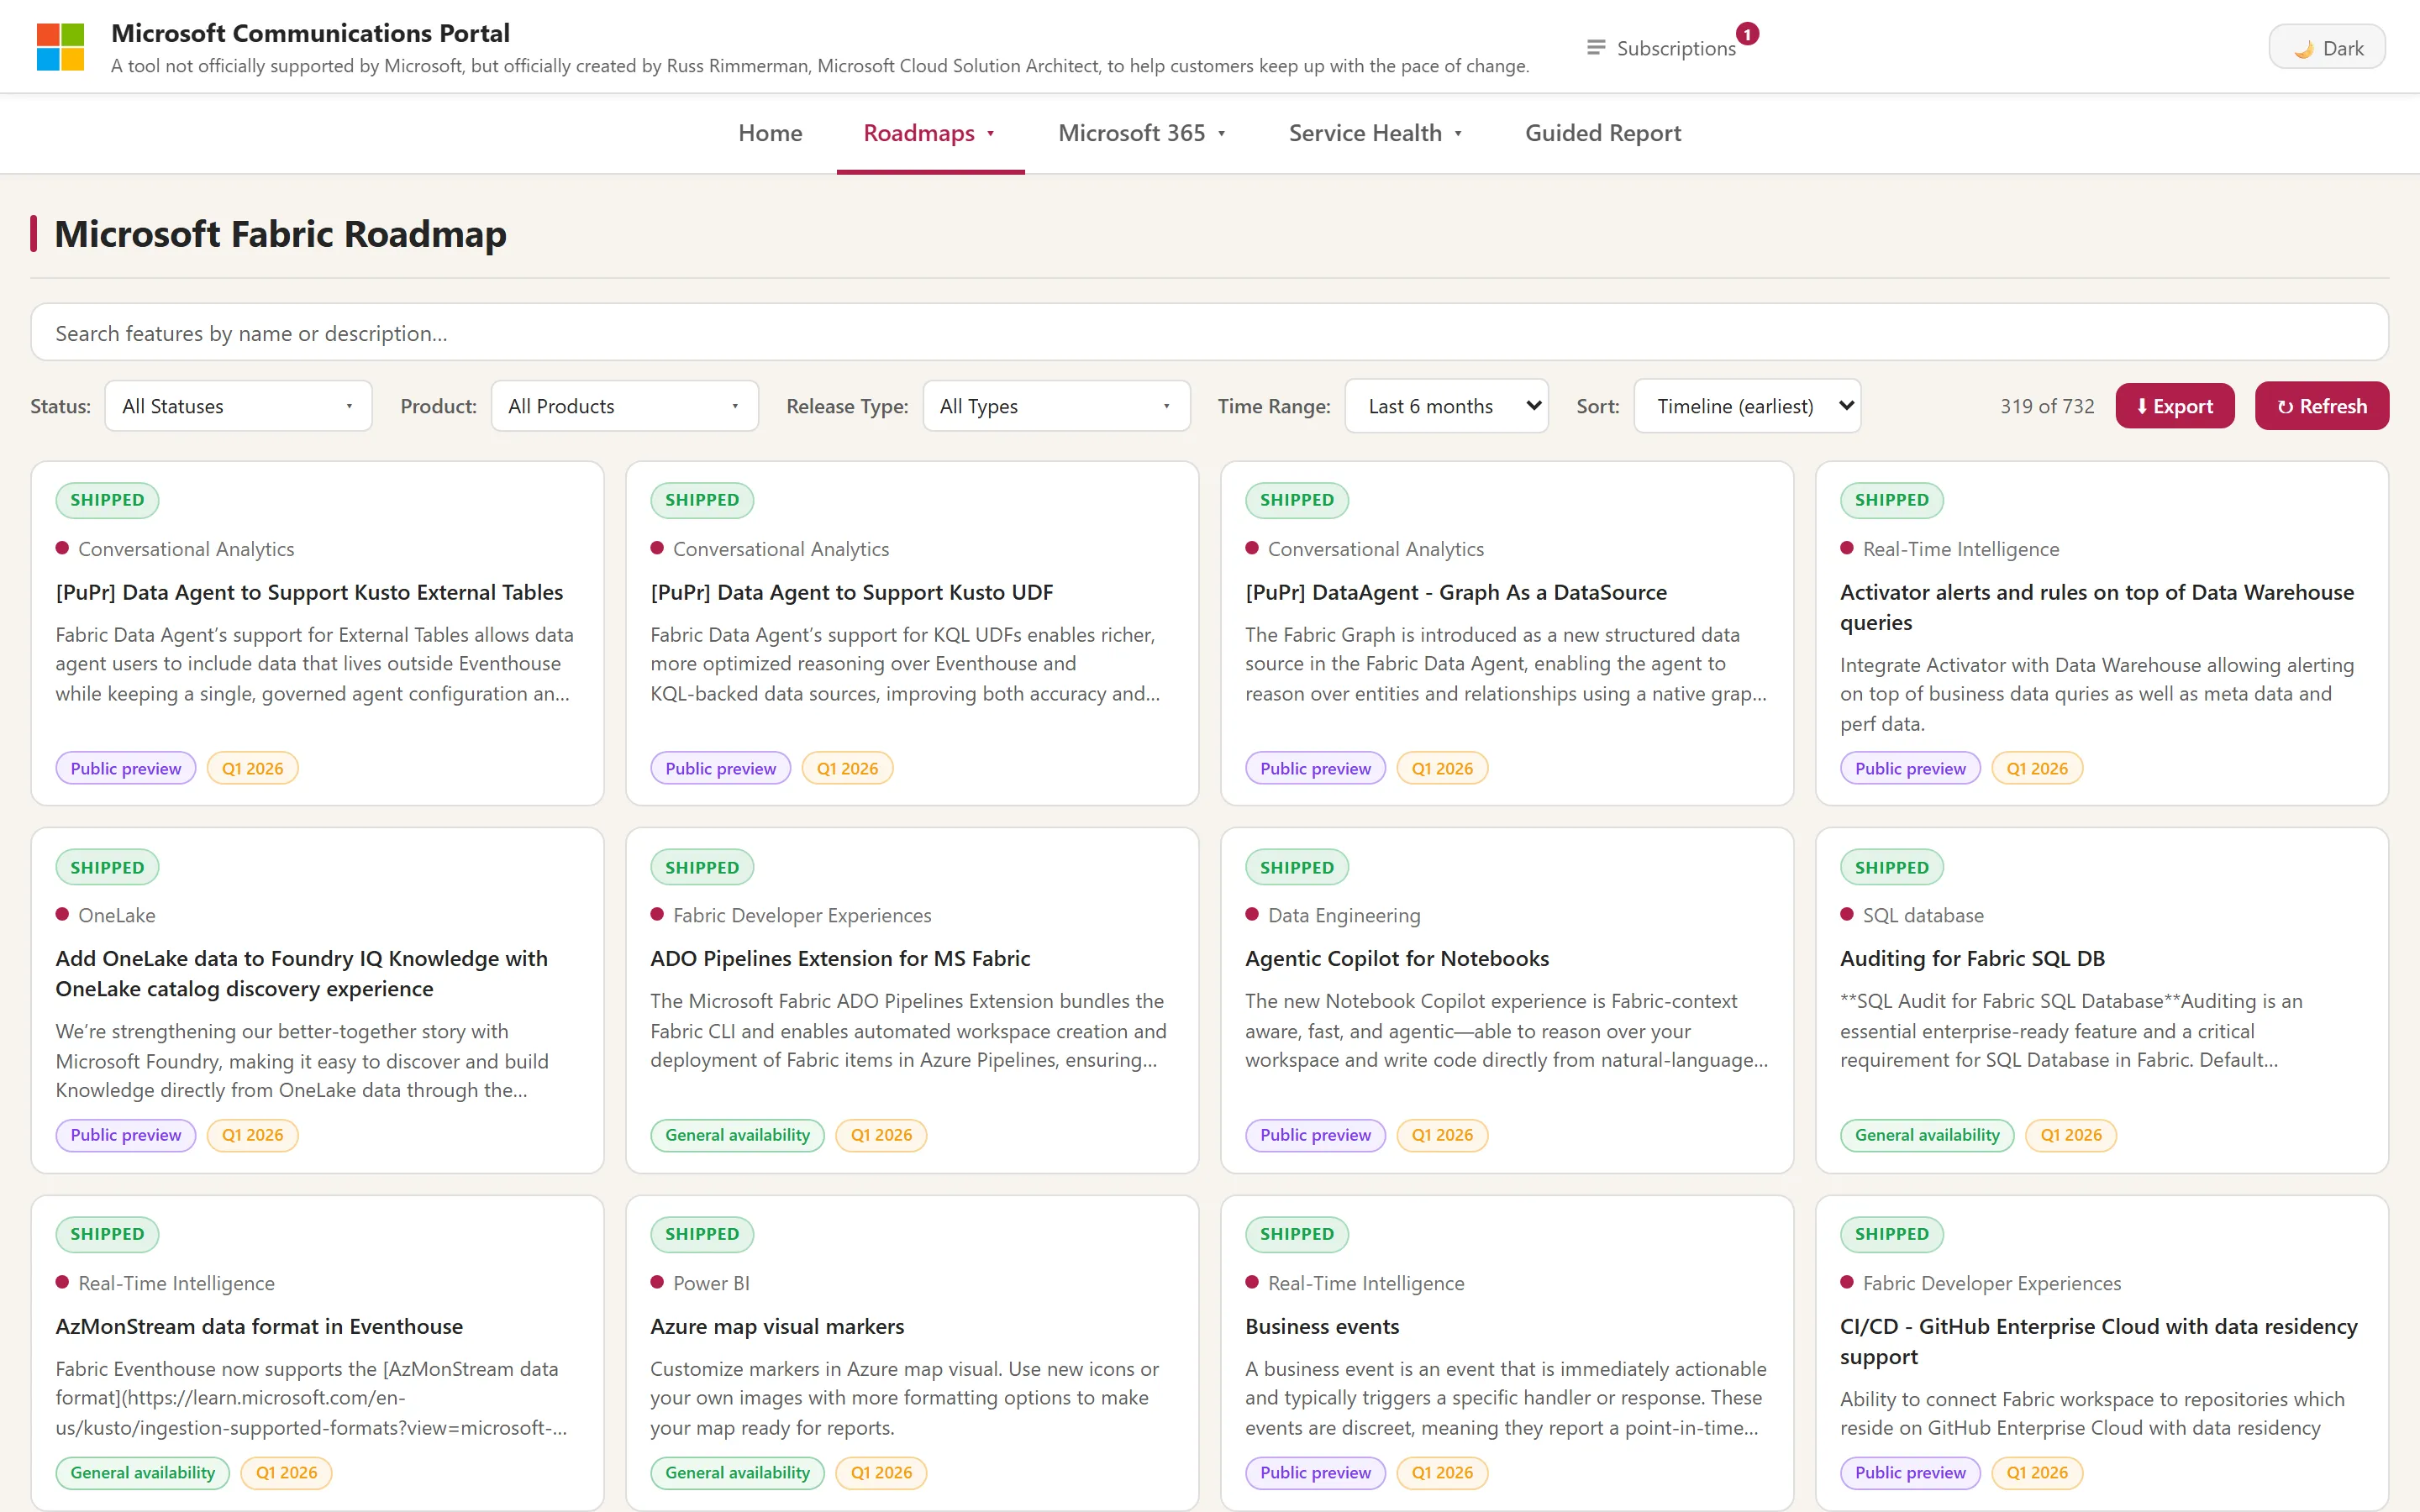Click SQL database product label

coord(1923,915)
